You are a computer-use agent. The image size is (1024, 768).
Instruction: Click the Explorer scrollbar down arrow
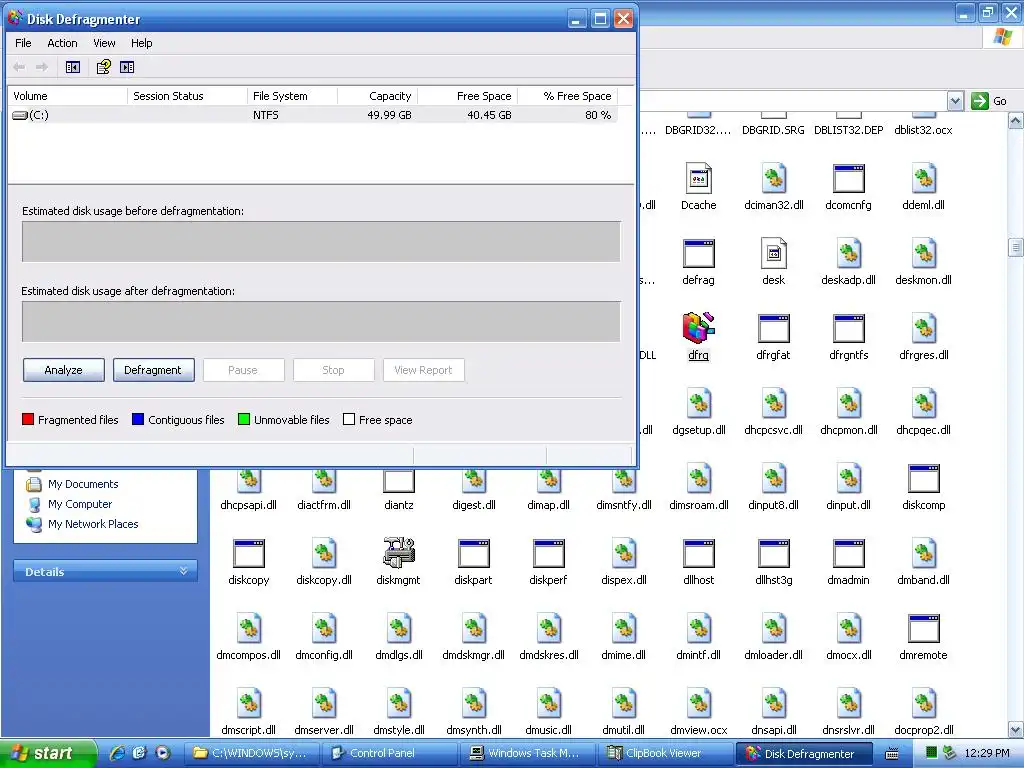pyautogui.click(x=1016, y=729)
